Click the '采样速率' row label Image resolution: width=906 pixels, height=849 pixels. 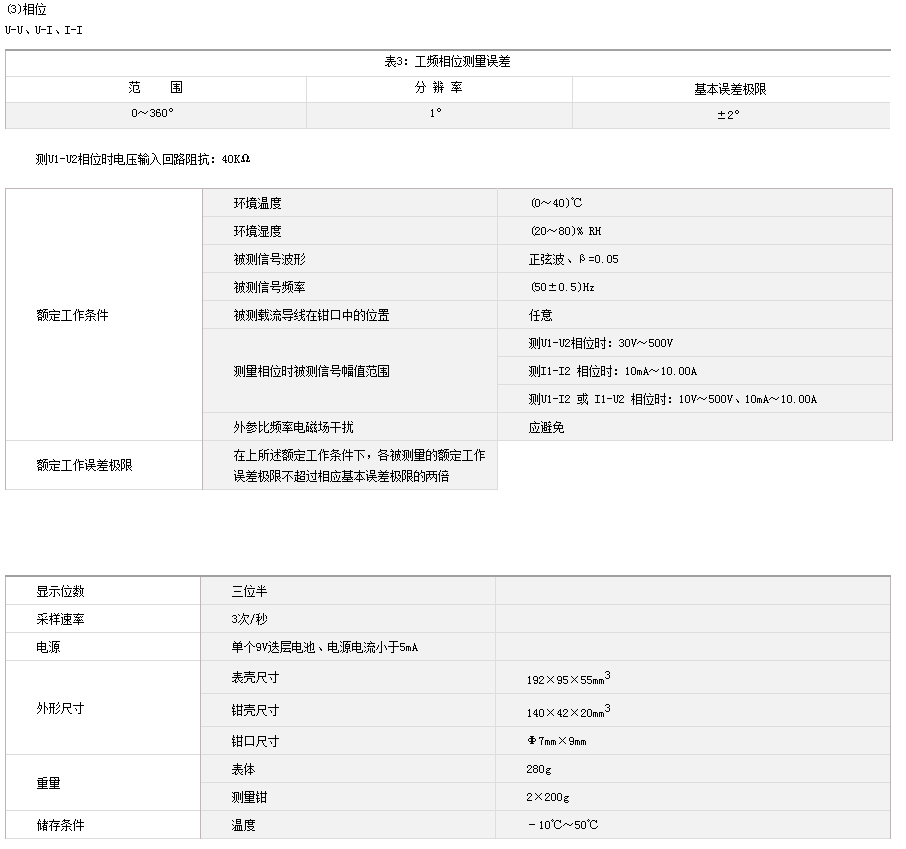coord(60,619)
